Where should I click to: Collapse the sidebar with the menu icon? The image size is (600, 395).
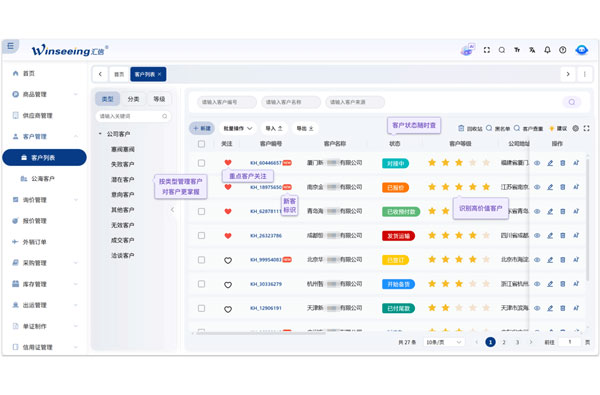(x=10, y=46)
